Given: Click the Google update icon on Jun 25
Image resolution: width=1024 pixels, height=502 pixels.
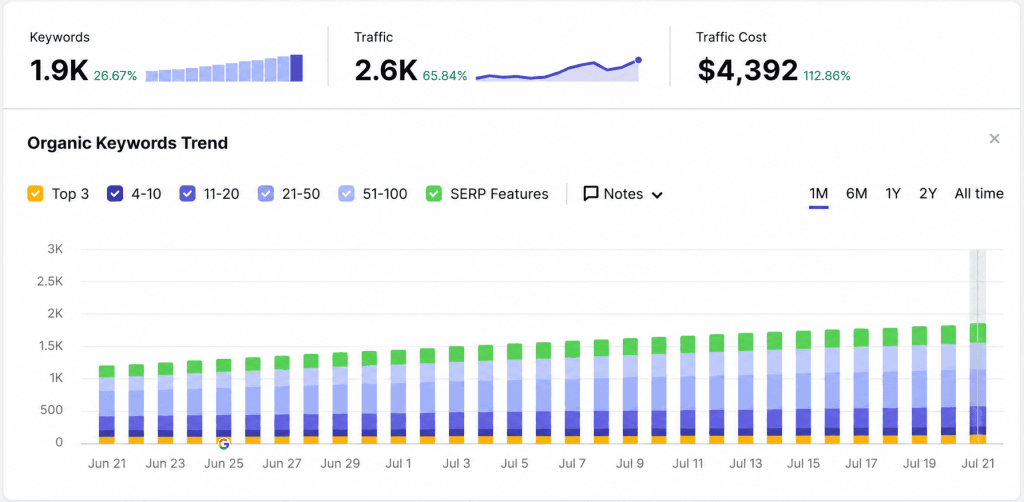Looking at the screenshot, I should 224,444.
